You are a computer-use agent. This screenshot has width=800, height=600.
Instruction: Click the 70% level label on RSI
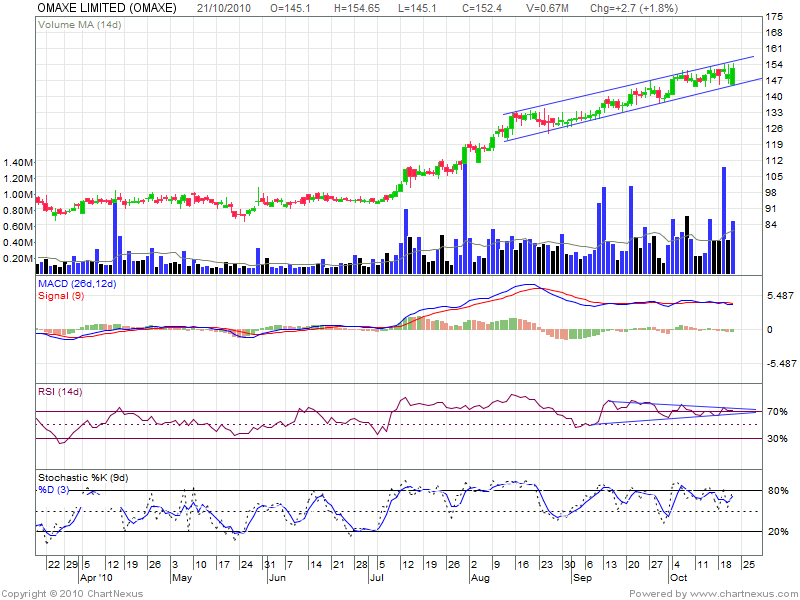tap(776, 411)
